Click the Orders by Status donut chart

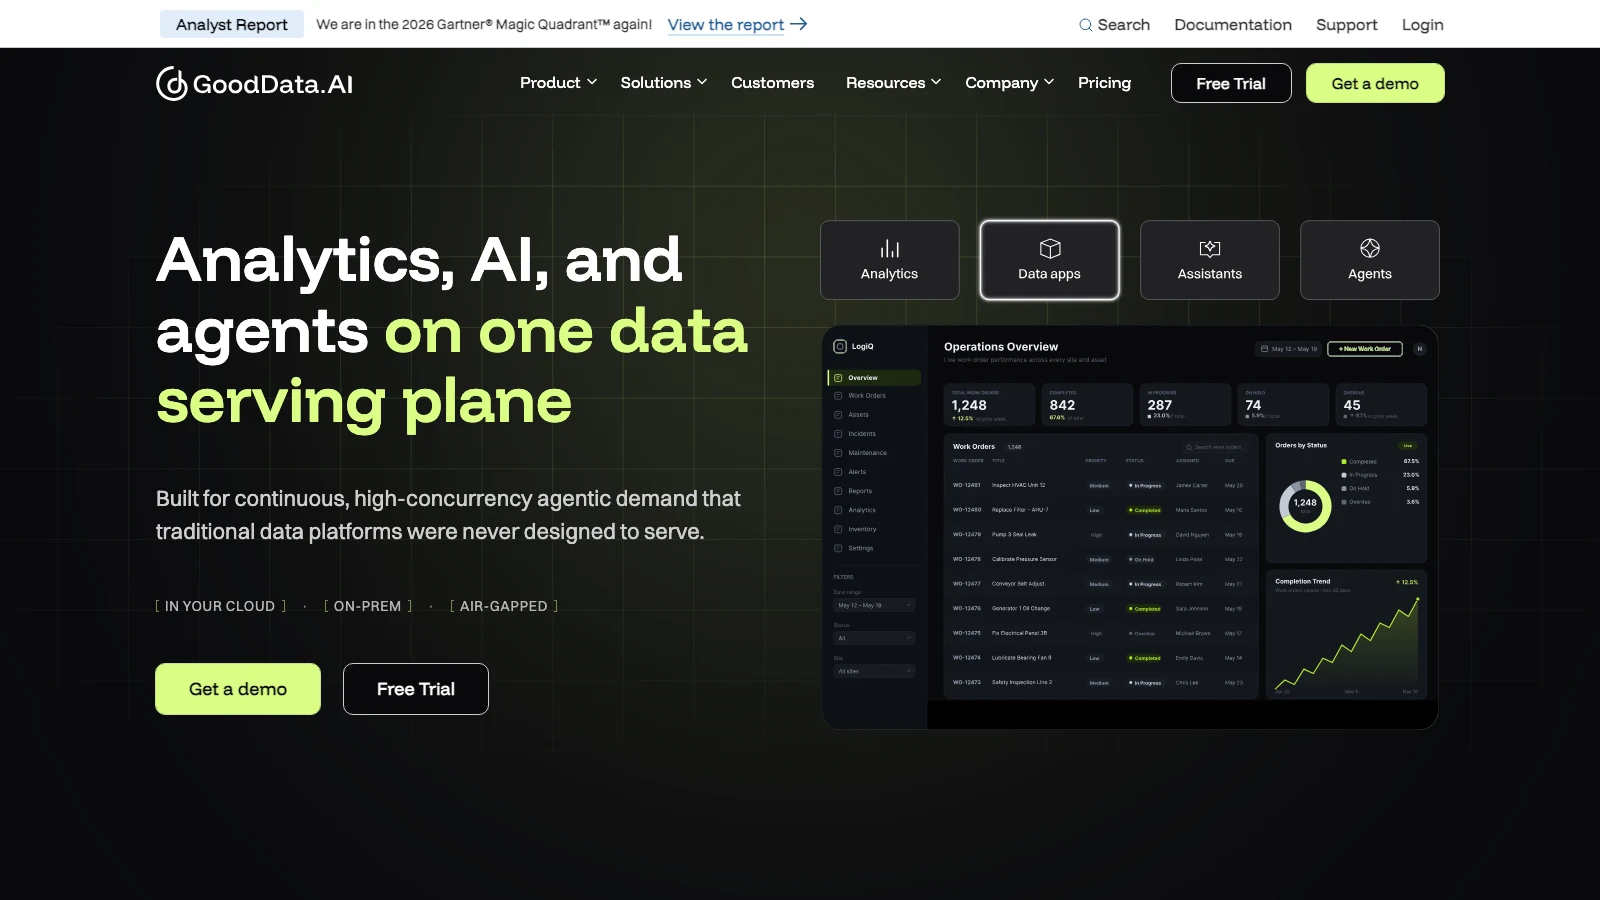tap(1305, 506)
